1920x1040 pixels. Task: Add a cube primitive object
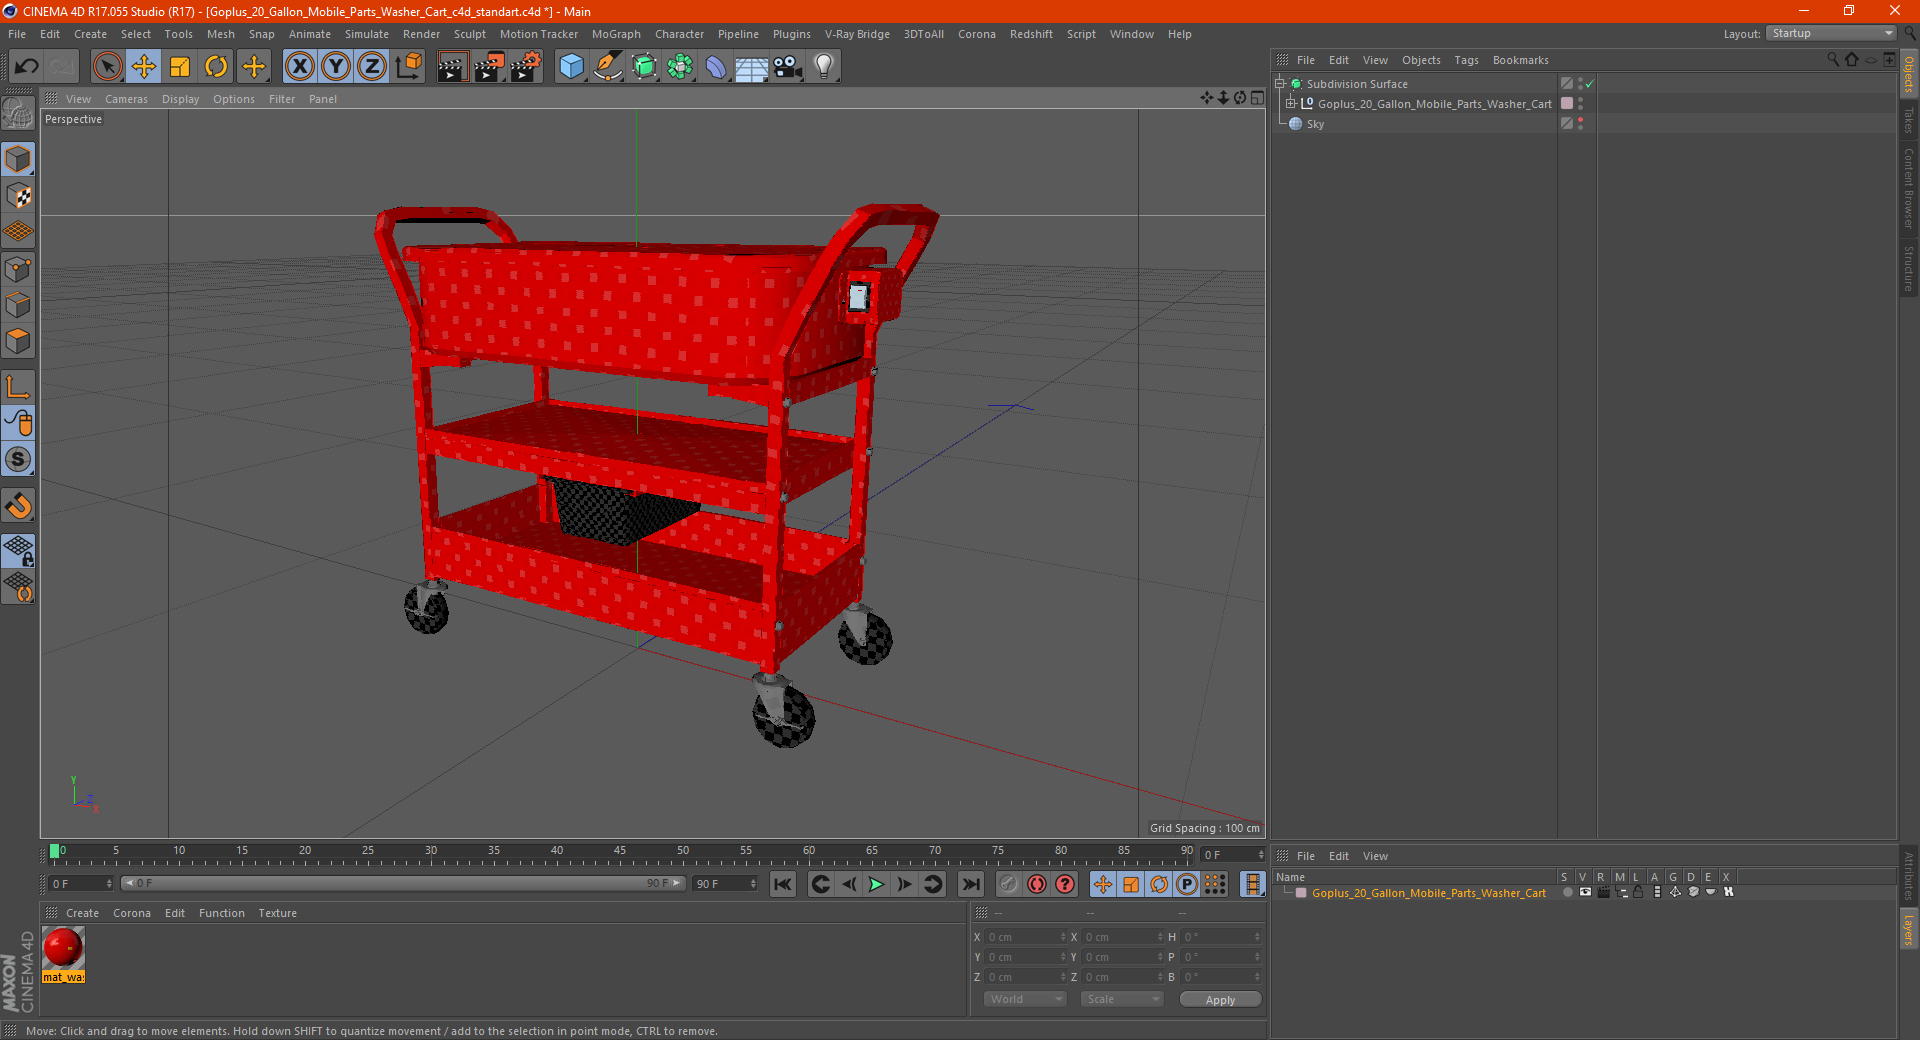(x=571, y=67)
